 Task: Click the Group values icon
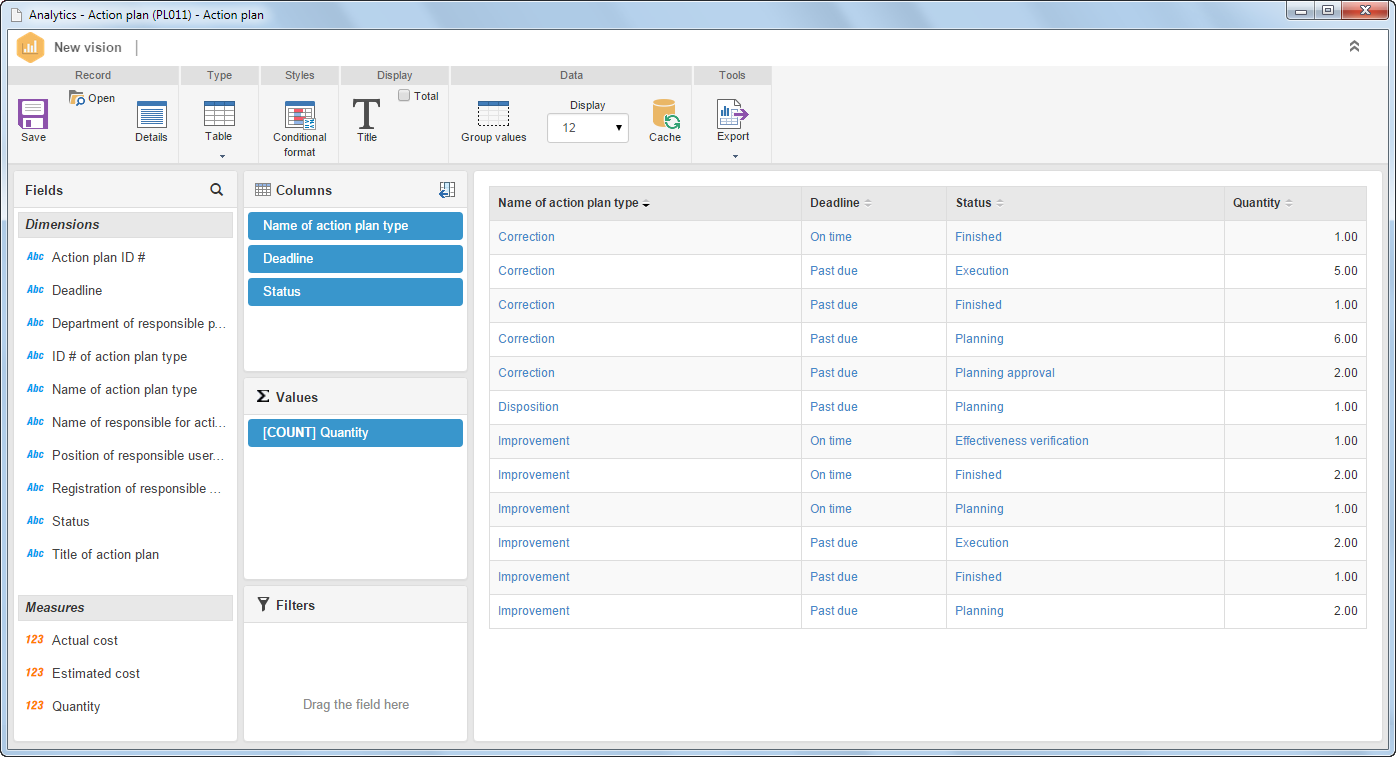click(x=493, y=114)
